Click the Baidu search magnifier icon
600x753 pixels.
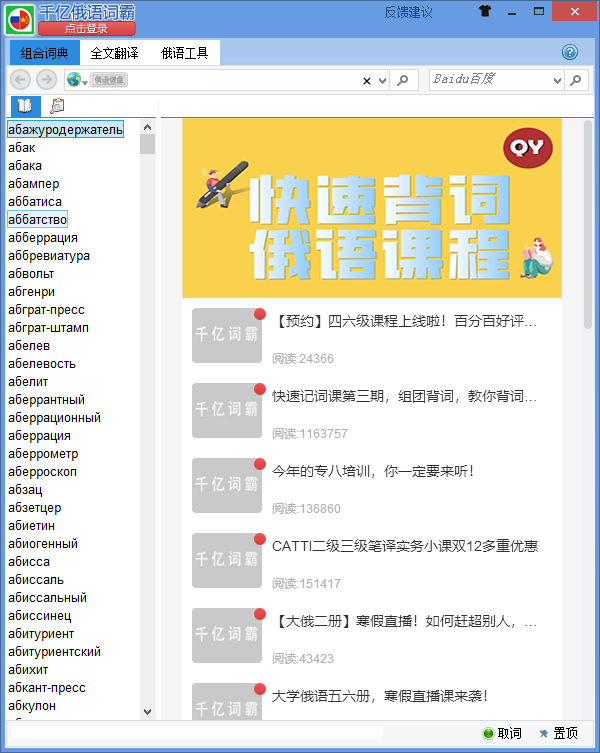point(576,80)
